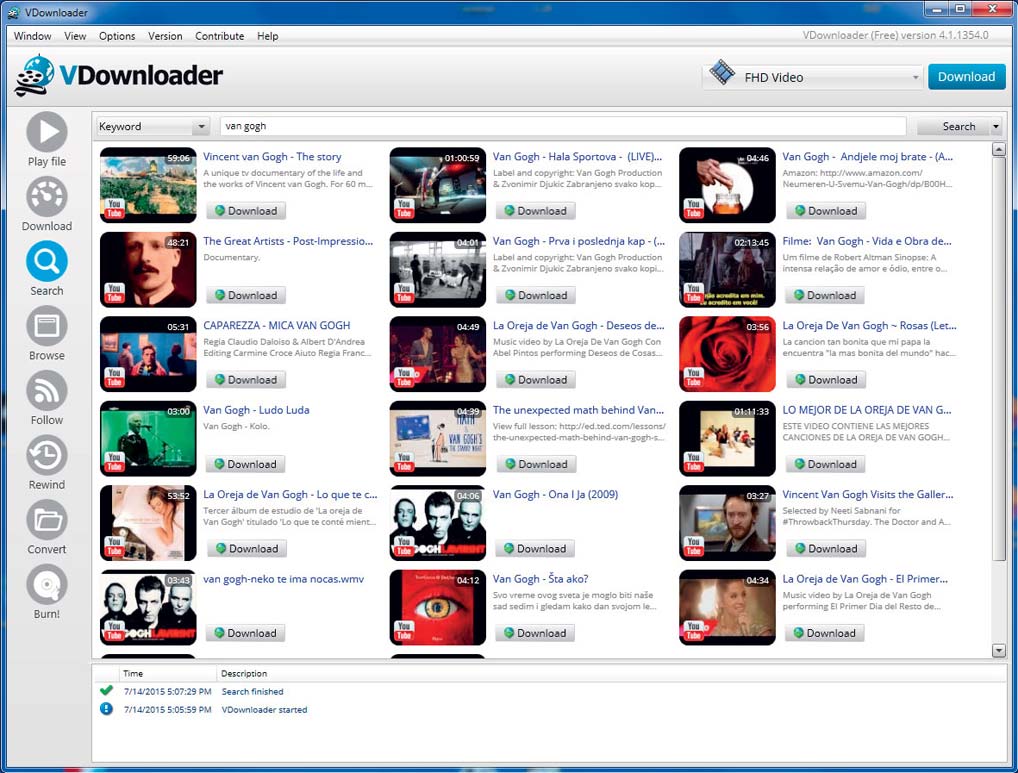Screen dimensions: 1018x773
Task: Click the results scrollbar down arrow
Action: click(999, 650)
